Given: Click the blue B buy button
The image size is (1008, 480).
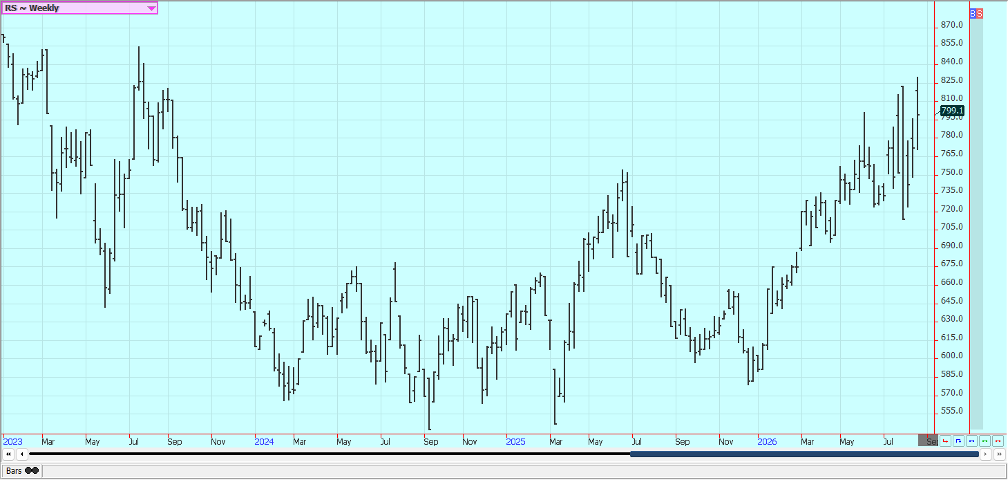Looking at the screenshot, I should (x=973, y=13).
